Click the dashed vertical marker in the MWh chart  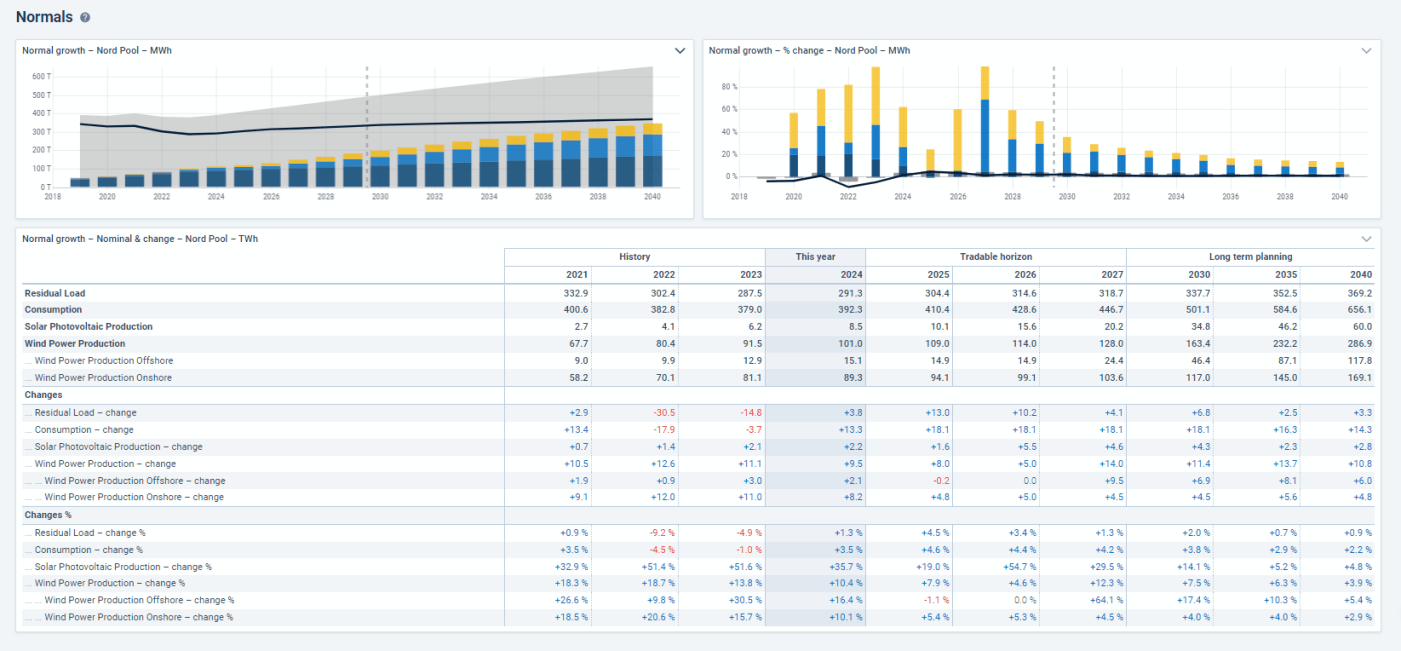coord(367,127)
